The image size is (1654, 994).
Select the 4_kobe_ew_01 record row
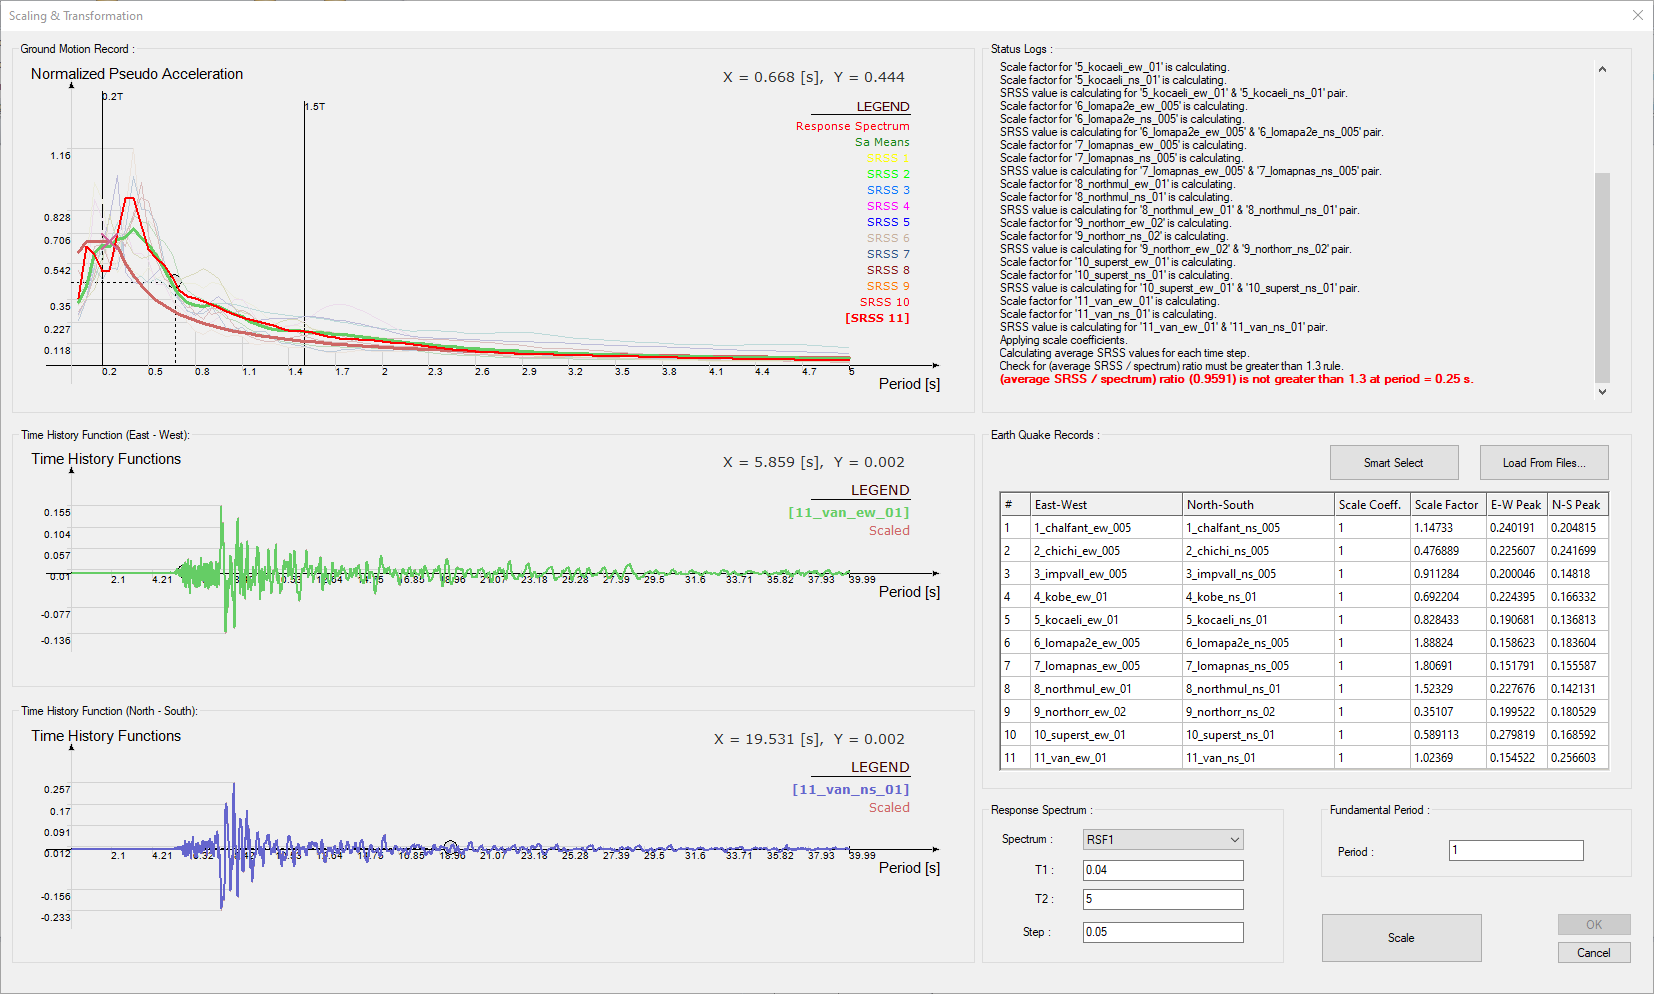click(1071, 597)
